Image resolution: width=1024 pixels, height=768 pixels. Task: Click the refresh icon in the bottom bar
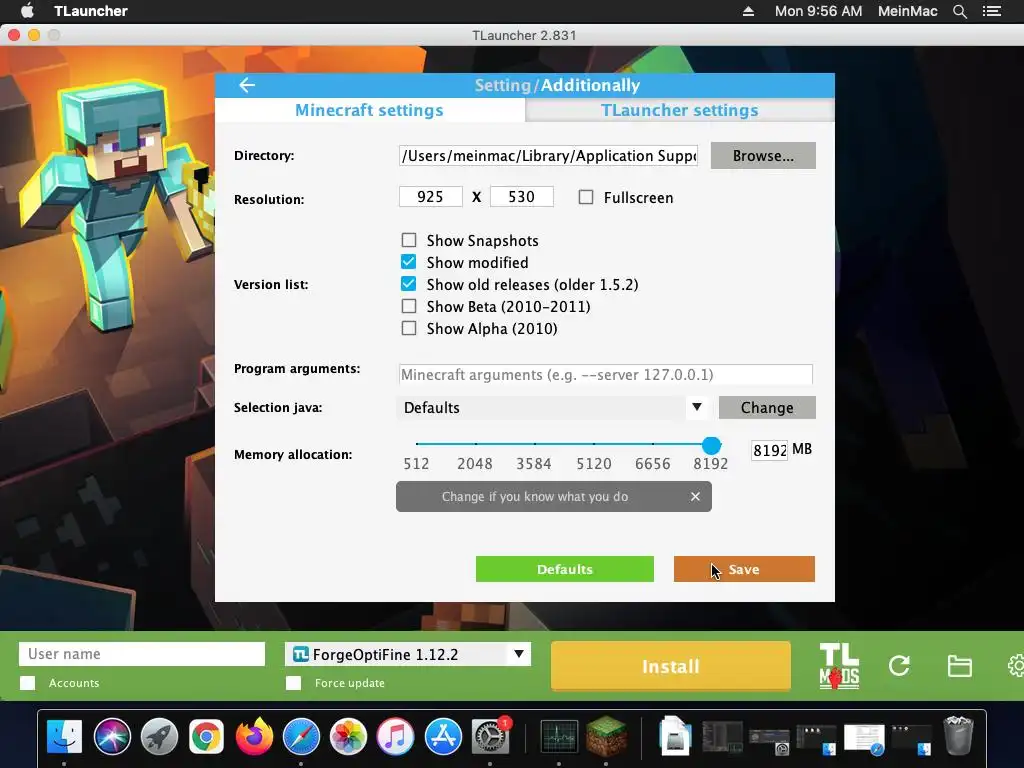click(x=899, y=665)
